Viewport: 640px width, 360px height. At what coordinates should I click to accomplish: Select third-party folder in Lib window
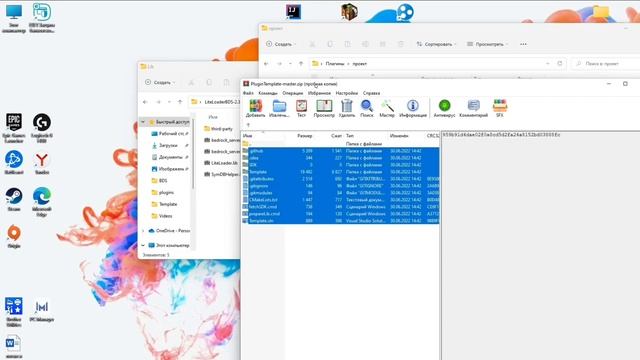click(x=218, y=129)
